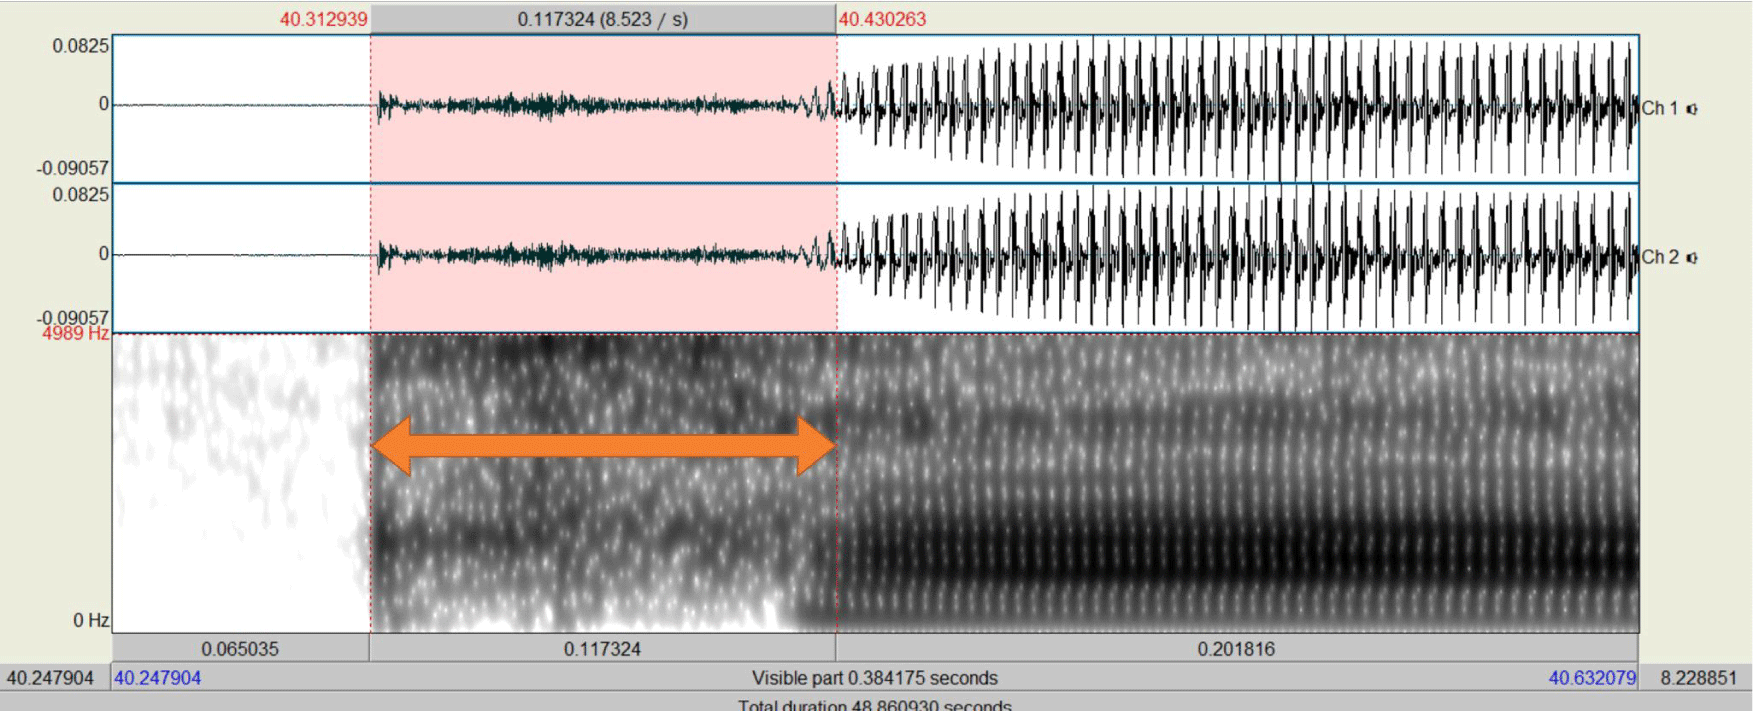This screenshot has width=1753, height=711.
Task: Click selection start time 40.312939
Action: [x=323, y=19]
